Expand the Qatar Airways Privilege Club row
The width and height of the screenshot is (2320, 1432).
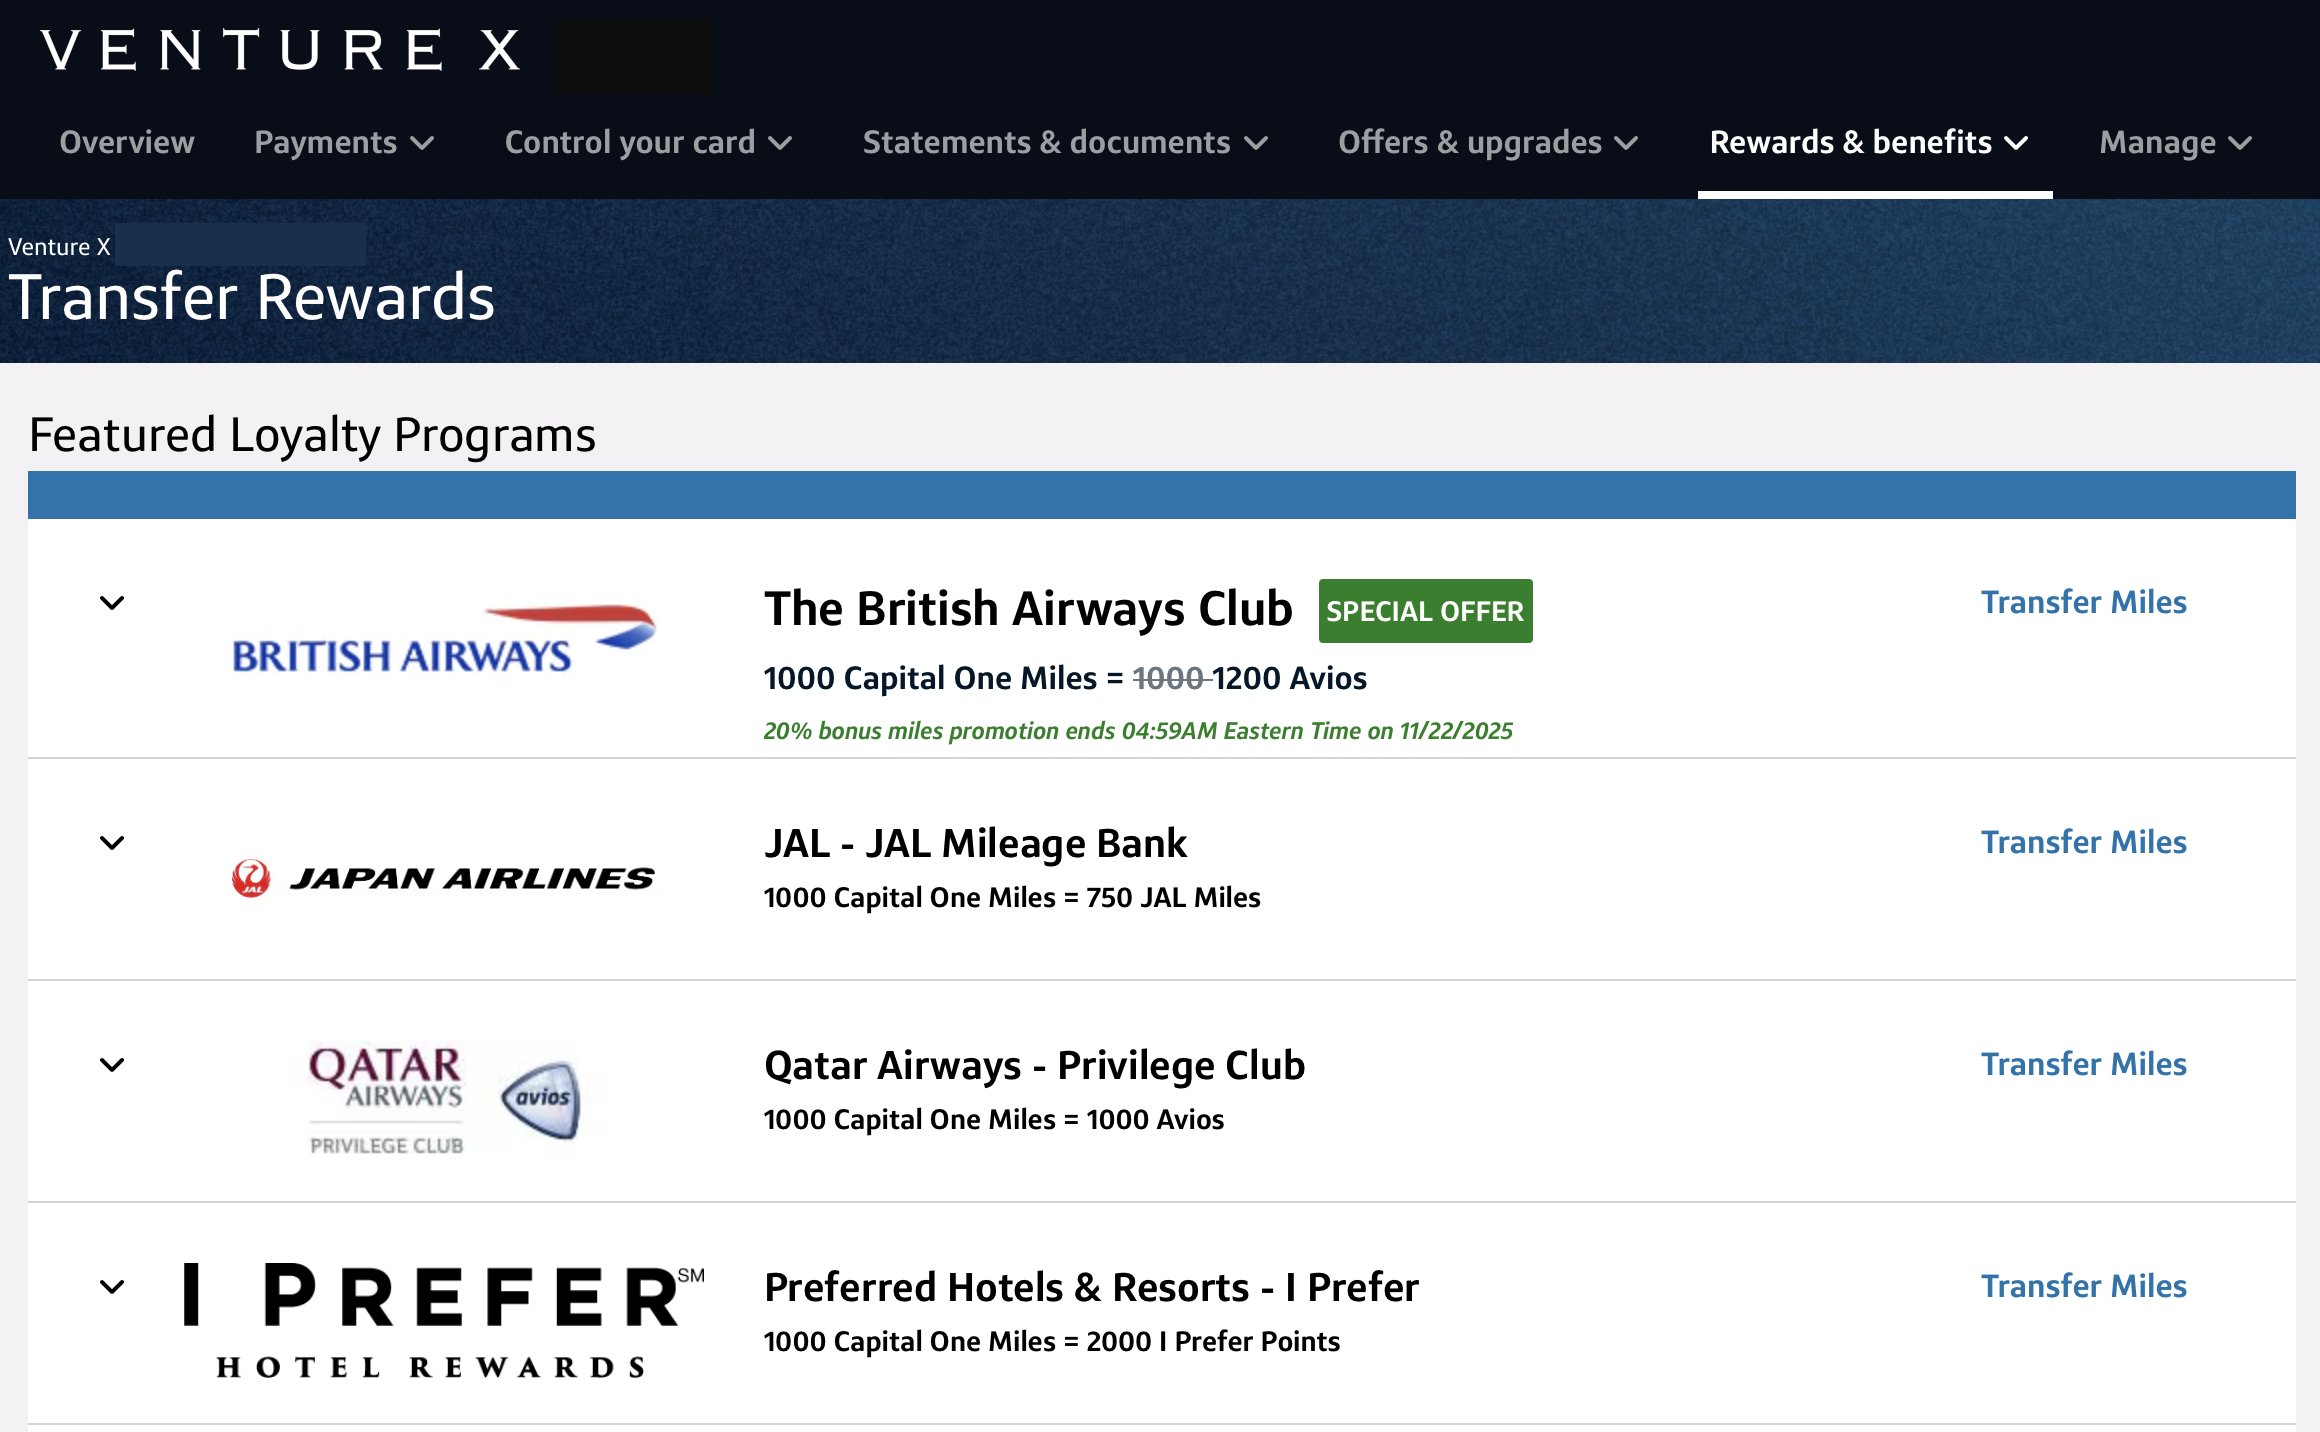[112, 1065]
